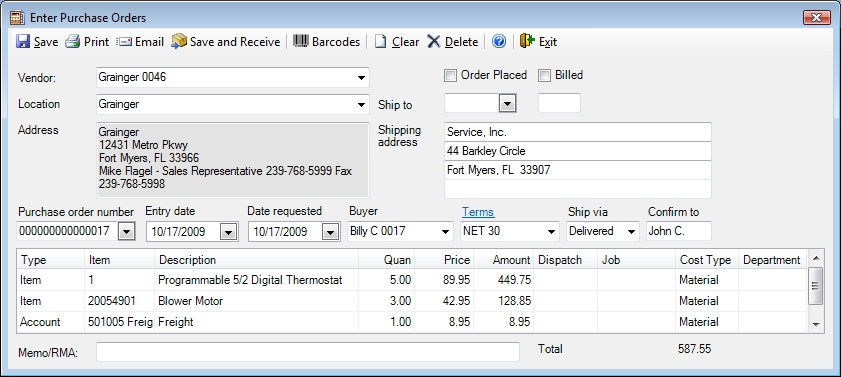Open the Vendor dropdown

[362, 78]
